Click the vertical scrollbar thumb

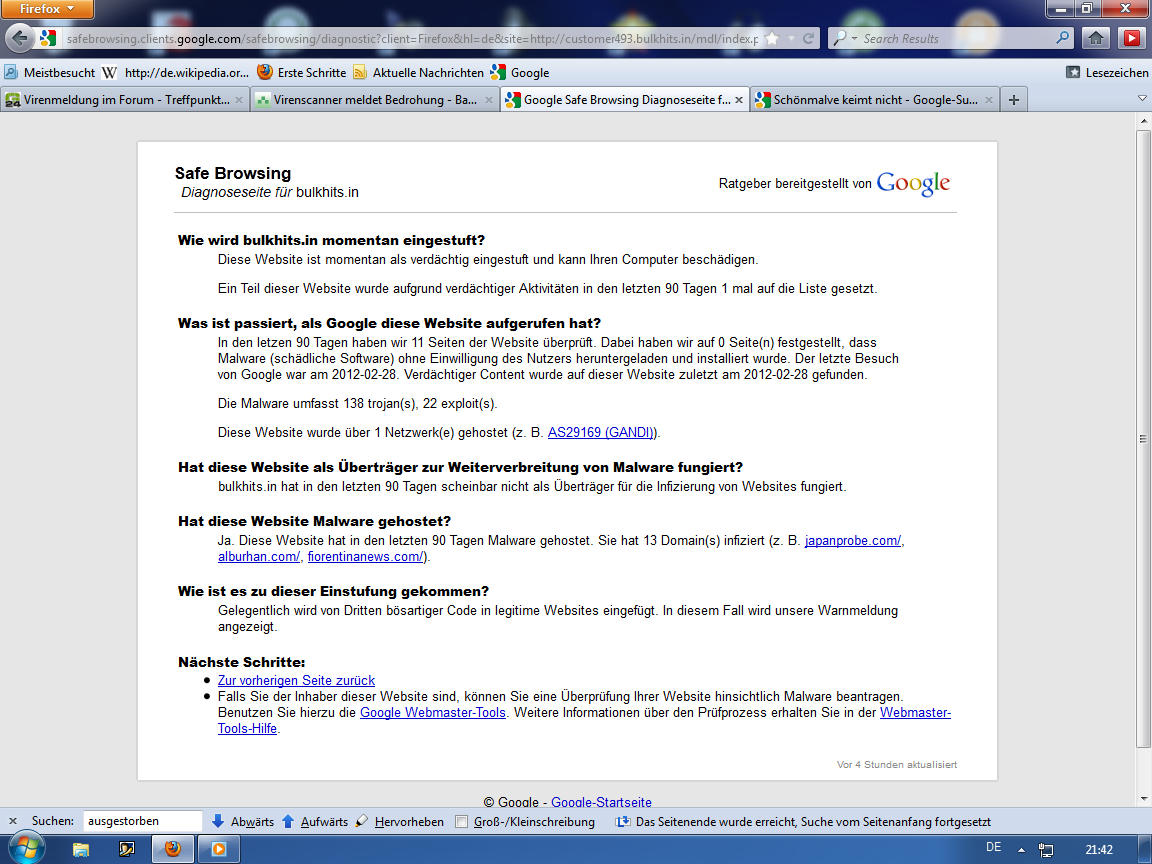[1142, 439]
